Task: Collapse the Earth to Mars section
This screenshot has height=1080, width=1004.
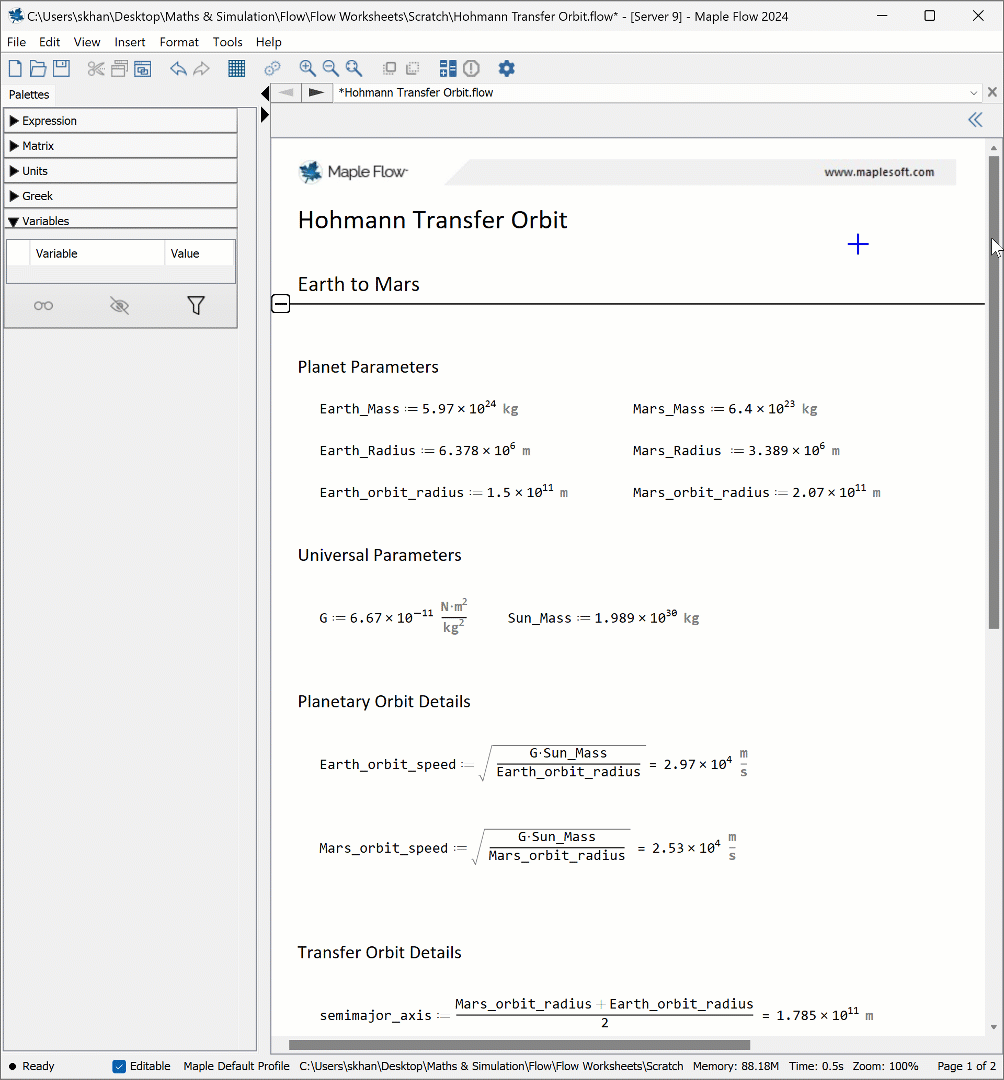Action: [281, 303]
